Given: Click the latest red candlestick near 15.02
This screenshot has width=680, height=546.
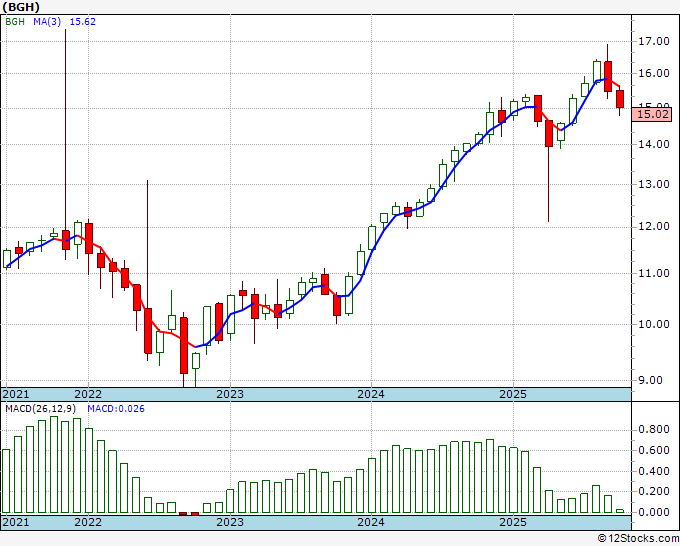Looking at the screenshot, I should 620,99.
